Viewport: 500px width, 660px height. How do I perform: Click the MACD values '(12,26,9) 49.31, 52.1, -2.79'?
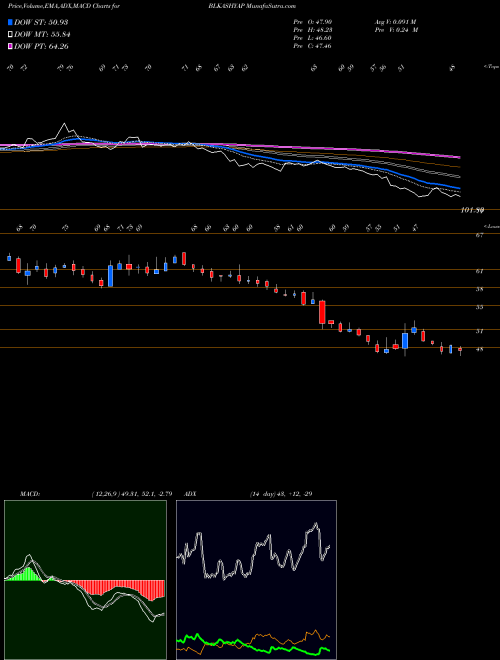(132, 494)
